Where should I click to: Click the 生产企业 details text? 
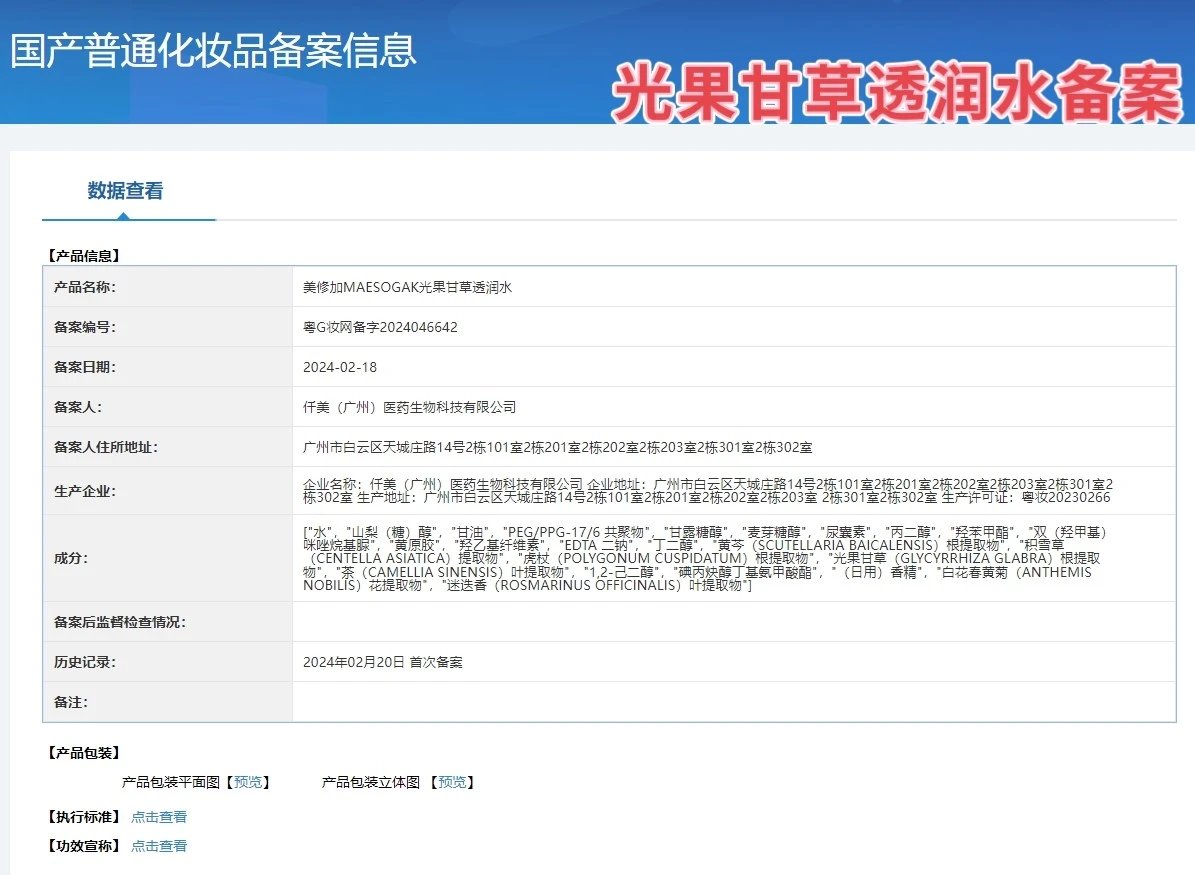pos(707,491)
